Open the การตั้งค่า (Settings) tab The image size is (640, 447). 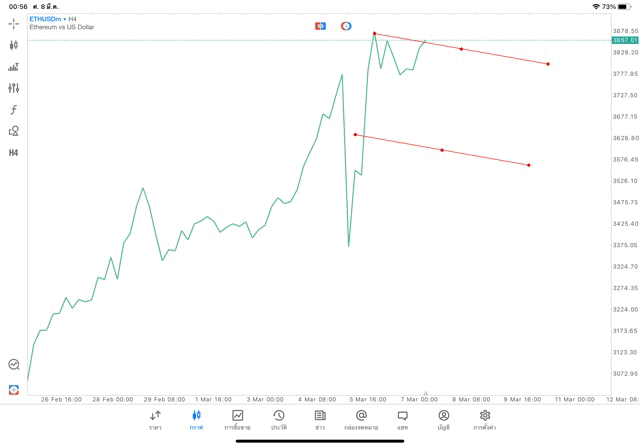click(485, 420)
